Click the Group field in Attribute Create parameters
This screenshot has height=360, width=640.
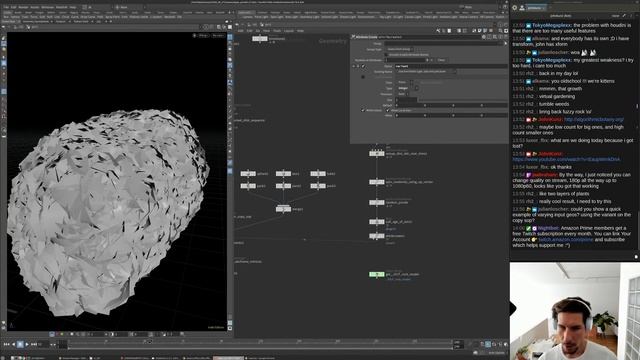pos(442,43)
